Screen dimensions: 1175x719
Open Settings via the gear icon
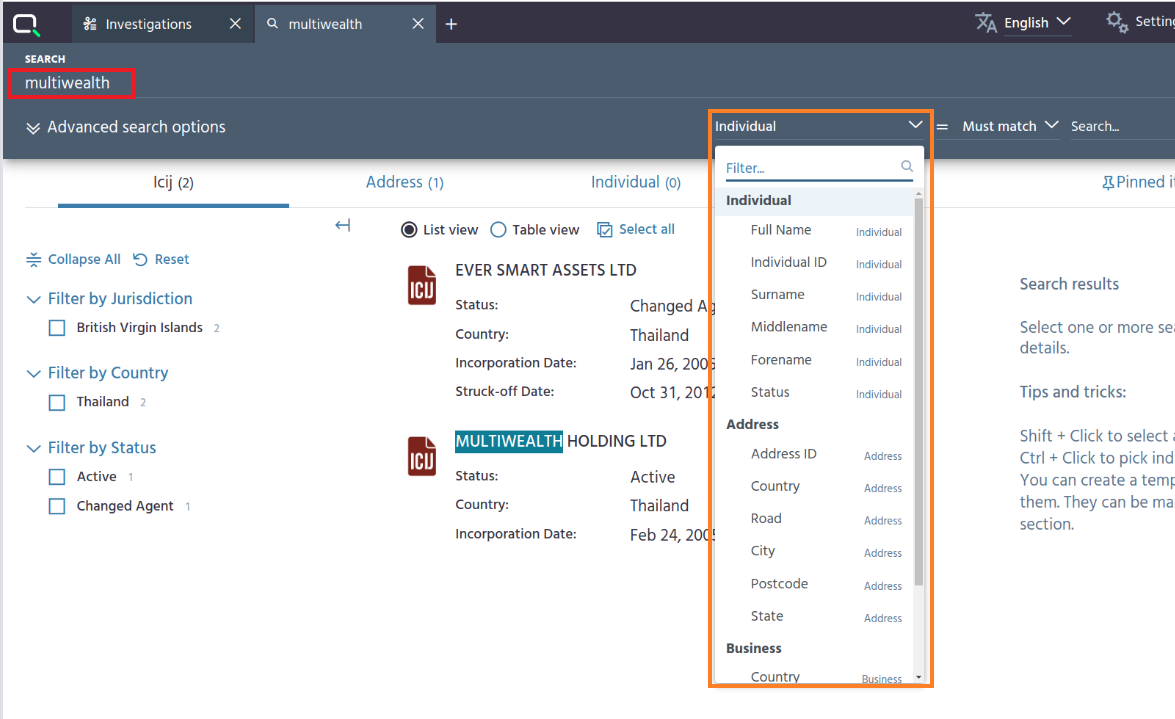[1117, 20]
